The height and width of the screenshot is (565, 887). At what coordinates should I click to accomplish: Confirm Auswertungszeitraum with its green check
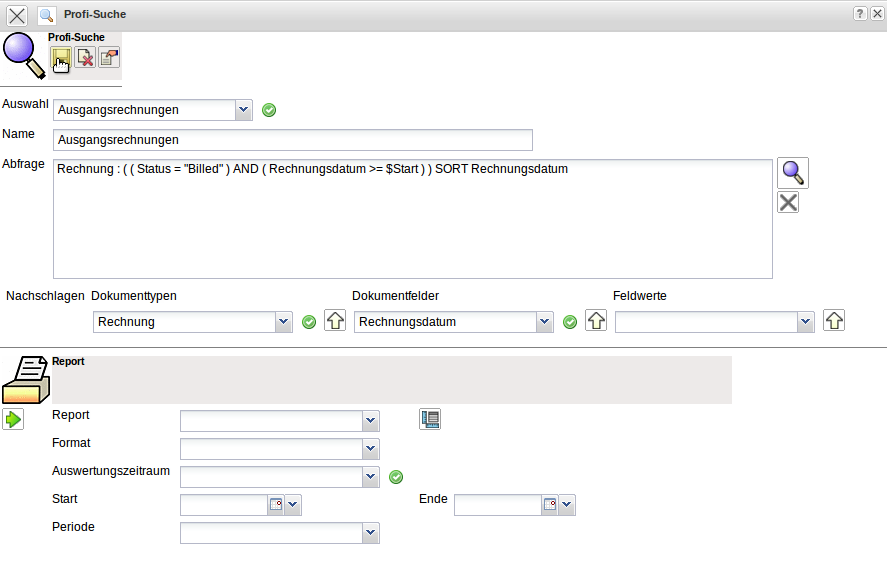pos(396,477)
